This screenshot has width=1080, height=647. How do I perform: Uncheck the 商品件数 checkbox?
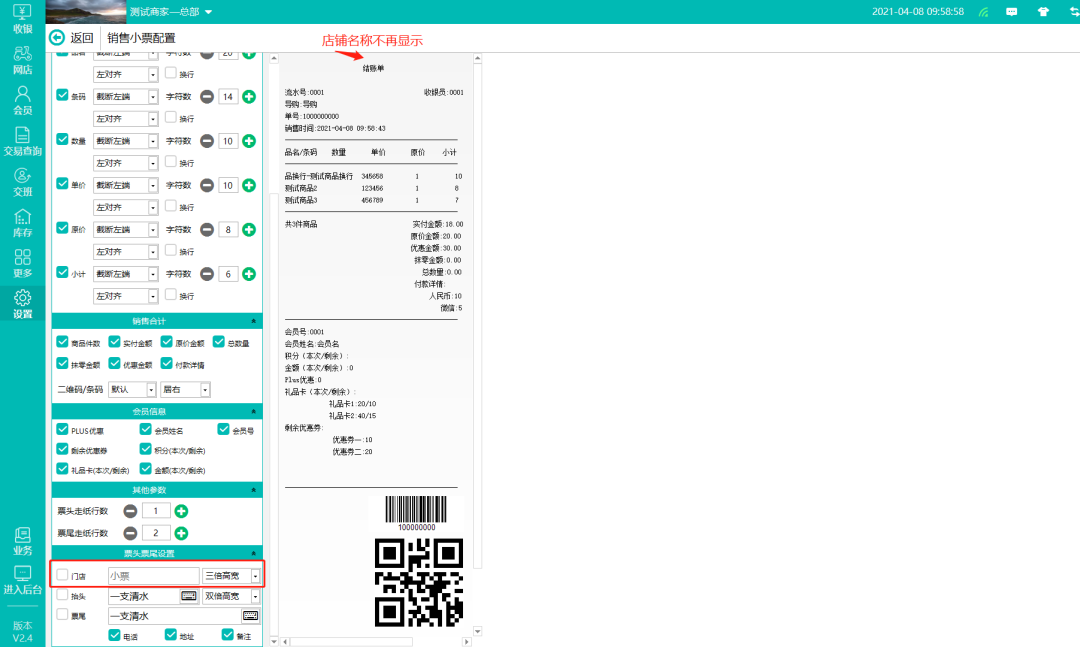point(63,342)
